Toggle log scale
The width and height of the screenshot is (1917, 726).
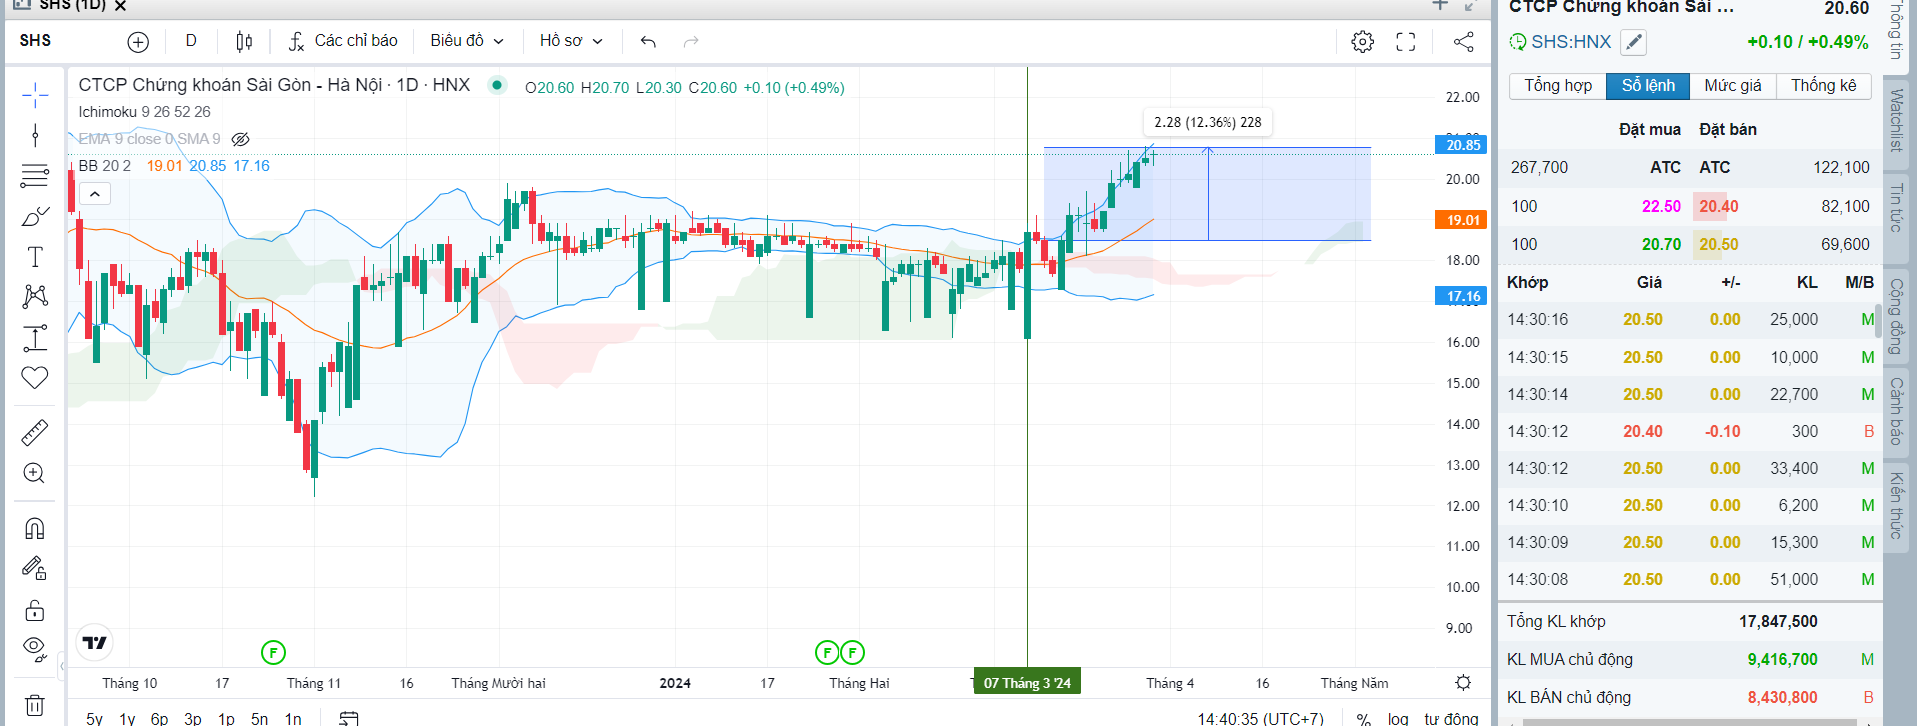point(1398,719)
